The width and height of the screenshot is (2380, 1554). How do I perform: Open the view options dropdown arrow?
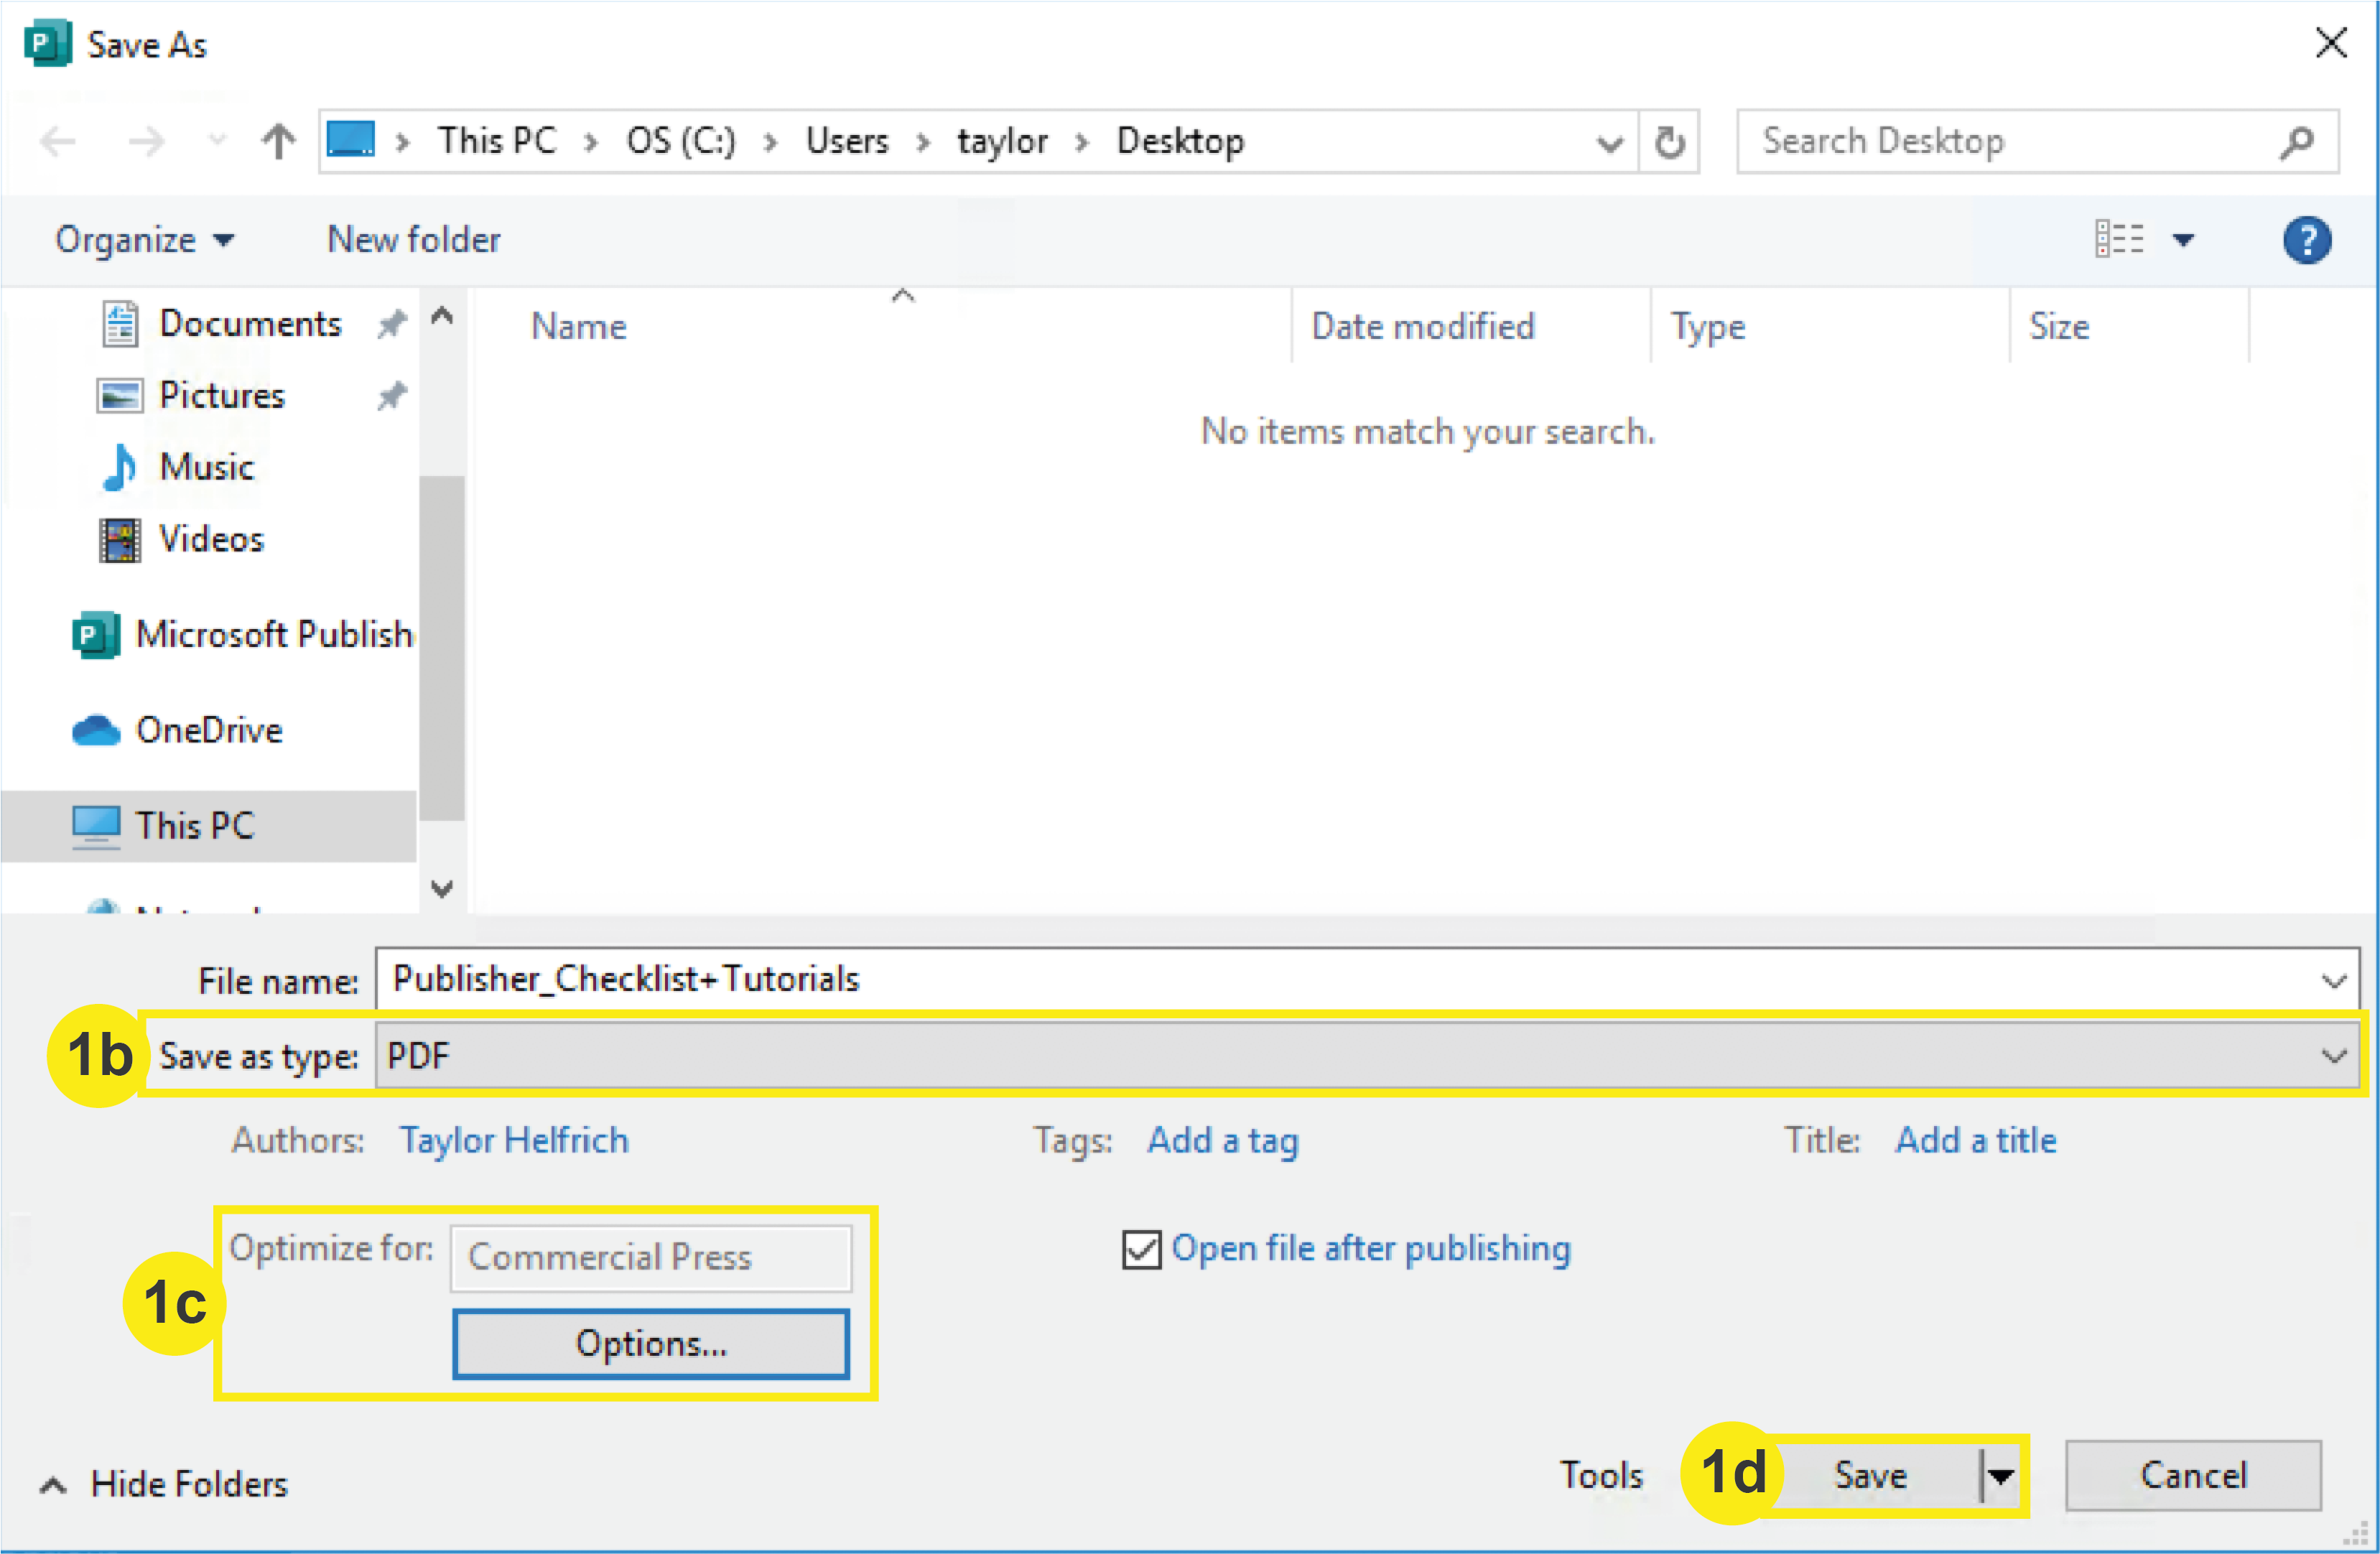pos(2183,240)
